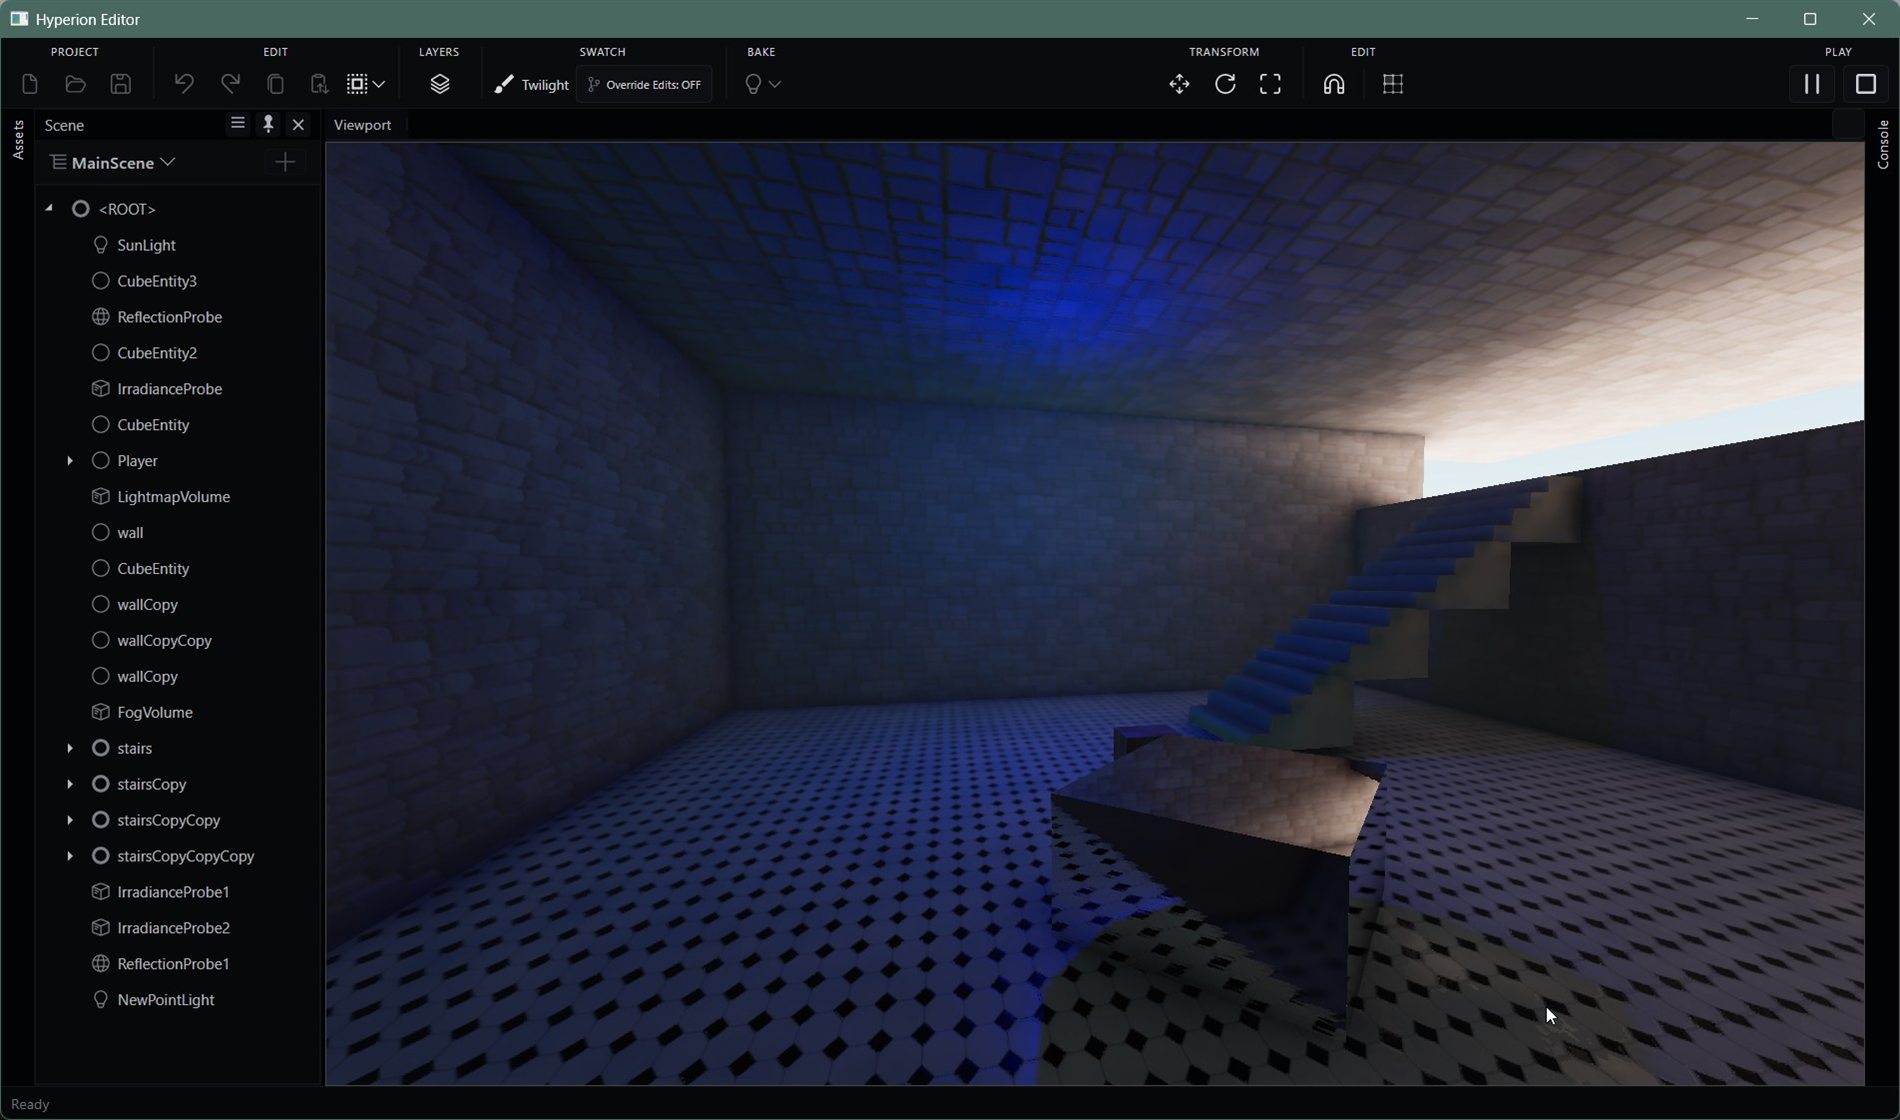Stop play mode
Image resolution: width=1900 pixels, height=1120 pixels.
tap(1866, 85)
